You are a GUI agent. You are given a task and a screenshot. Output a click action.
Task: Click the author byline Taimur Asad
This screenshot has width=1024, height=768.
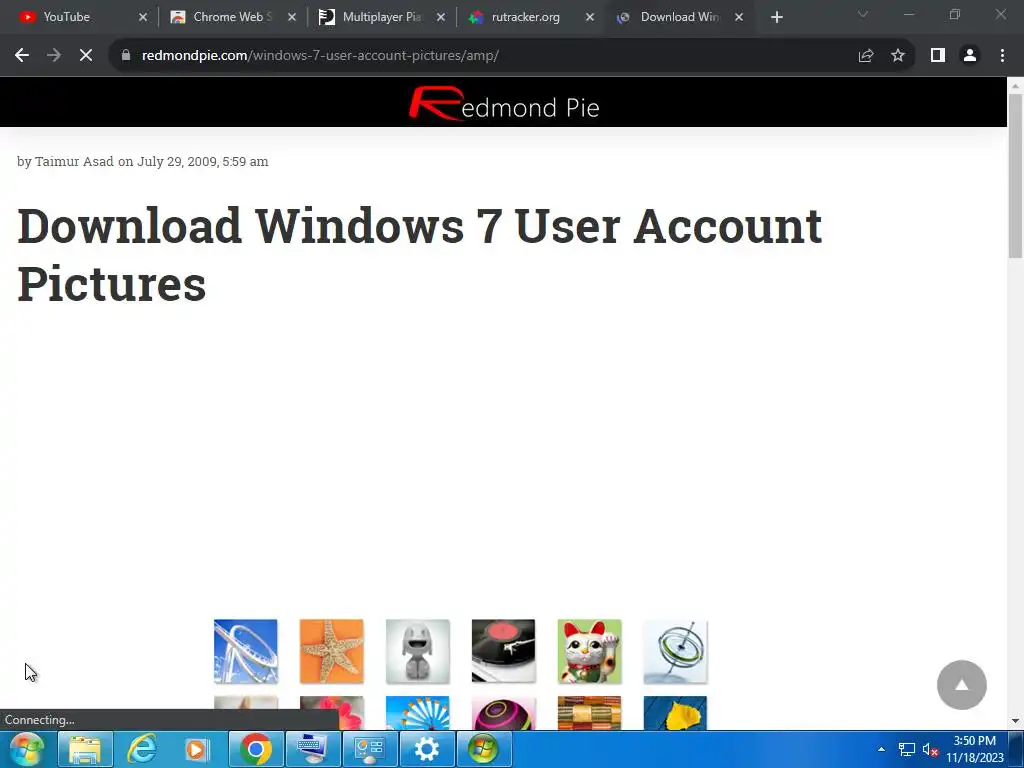(74, 161)
